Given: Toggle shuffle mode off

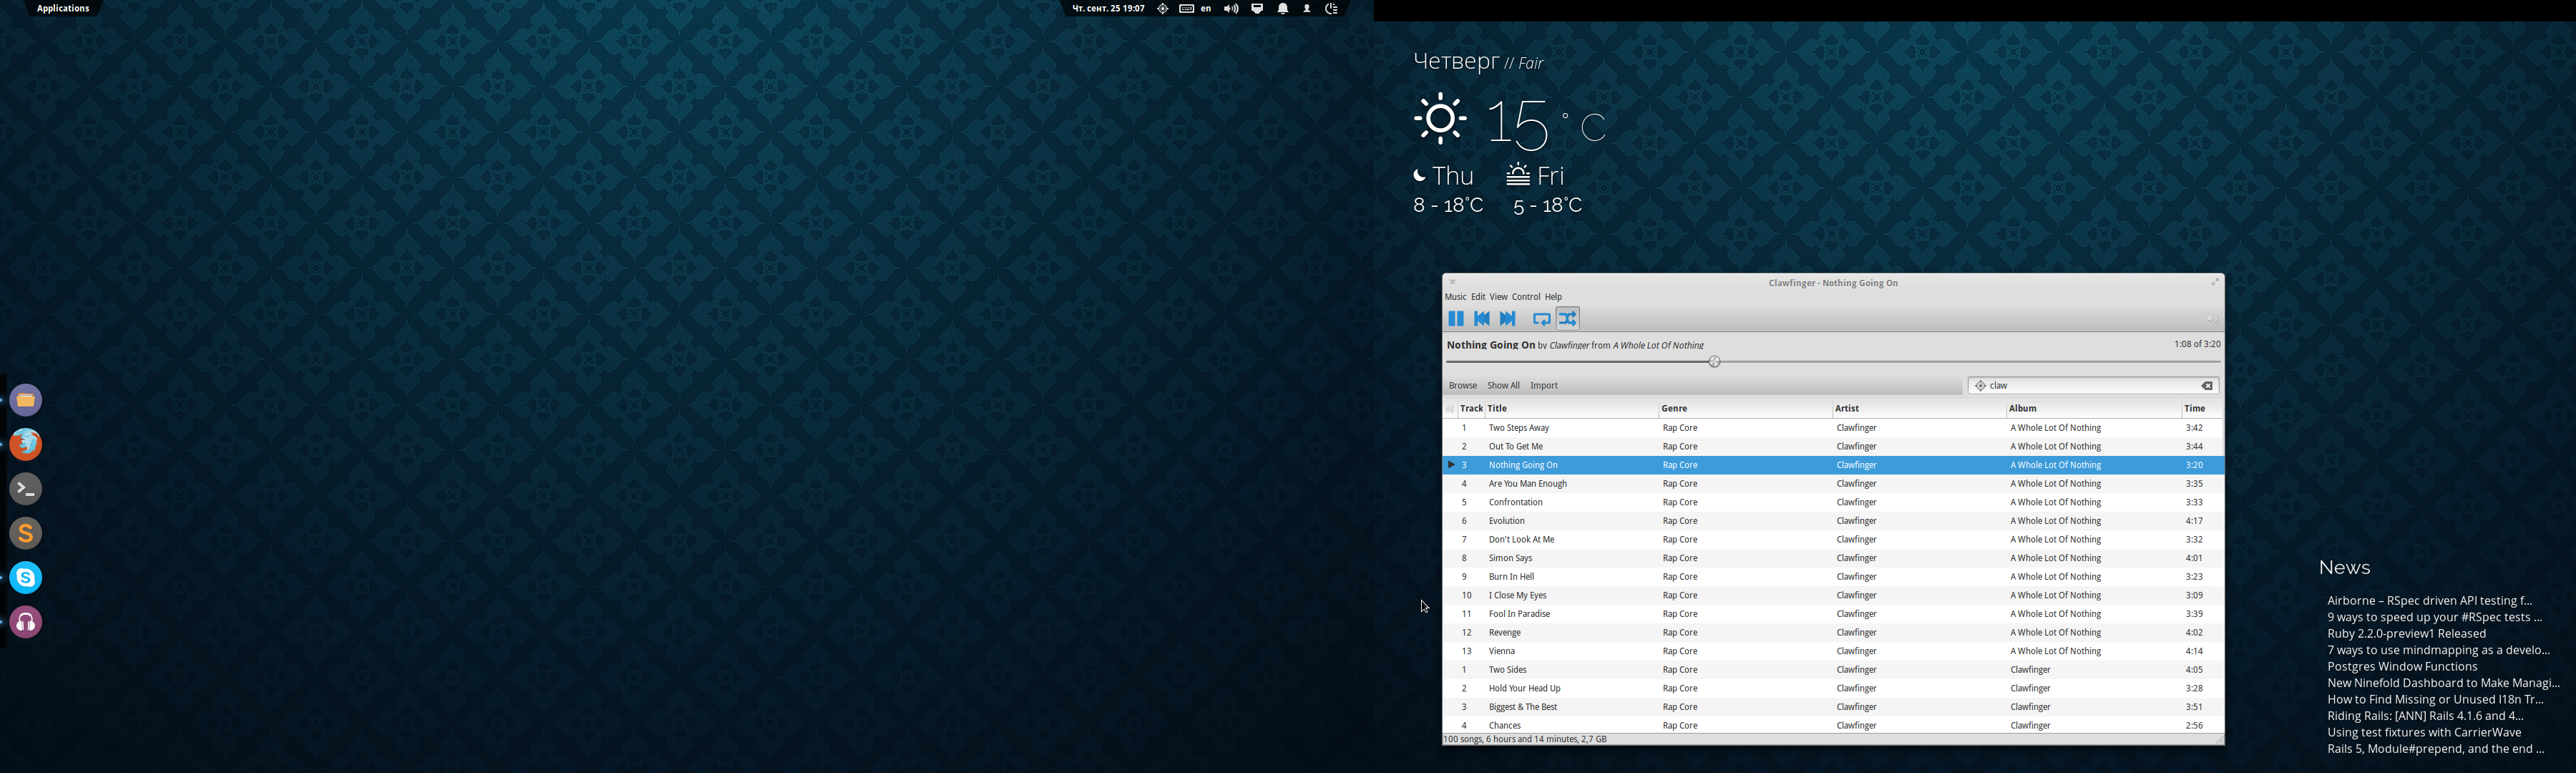Looking at the screenshot, I should click(1568, 319).
